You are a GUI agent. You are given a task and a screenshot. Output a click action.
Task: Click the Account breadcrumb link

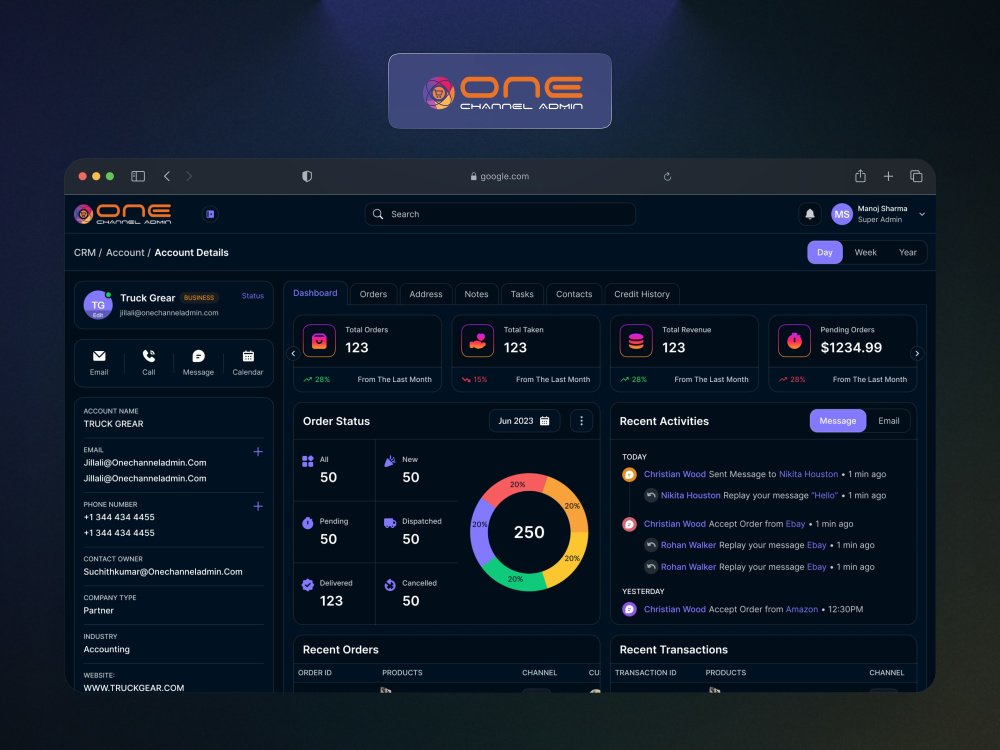point(125,253)
